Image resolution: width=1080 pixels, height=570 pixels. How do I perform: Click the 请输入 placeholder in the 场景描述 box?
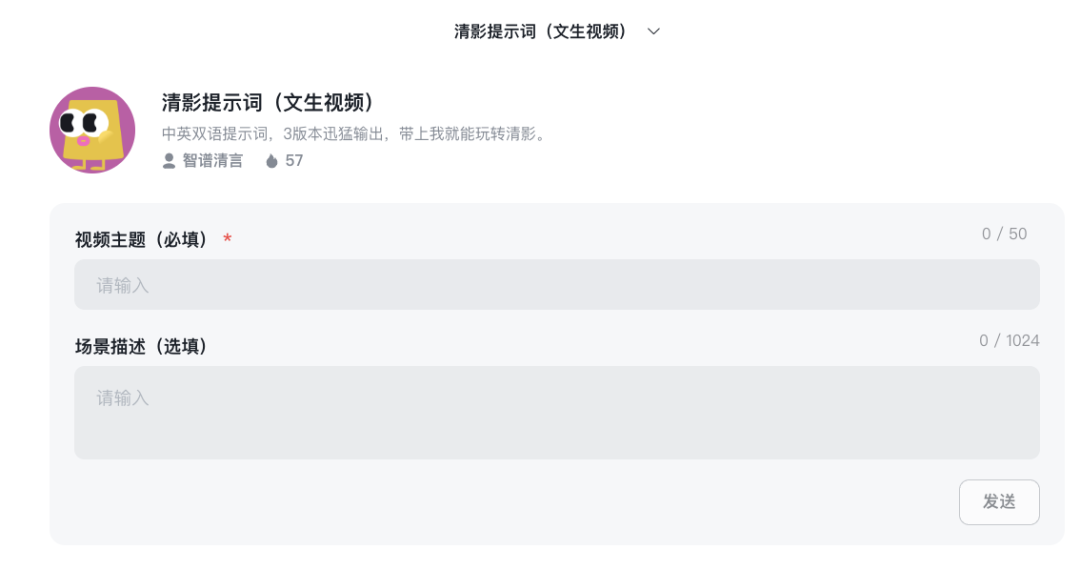point(123,398)
